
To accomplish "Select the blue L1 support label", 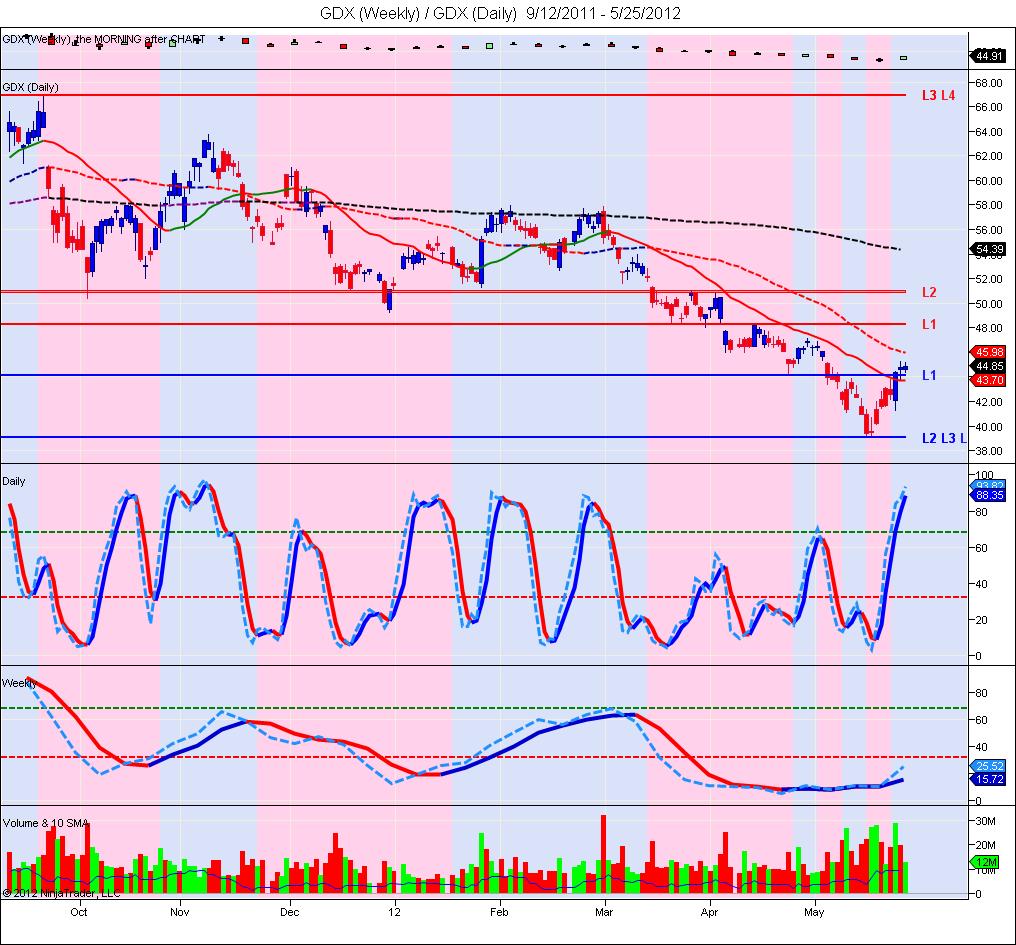I will click(929, 375).
